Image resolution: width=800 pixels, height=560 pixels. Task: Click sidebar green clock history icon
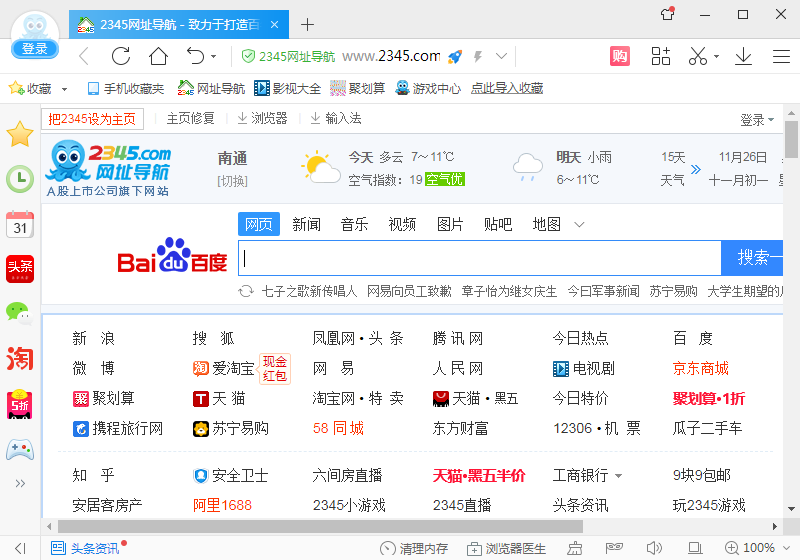point(20,179)
